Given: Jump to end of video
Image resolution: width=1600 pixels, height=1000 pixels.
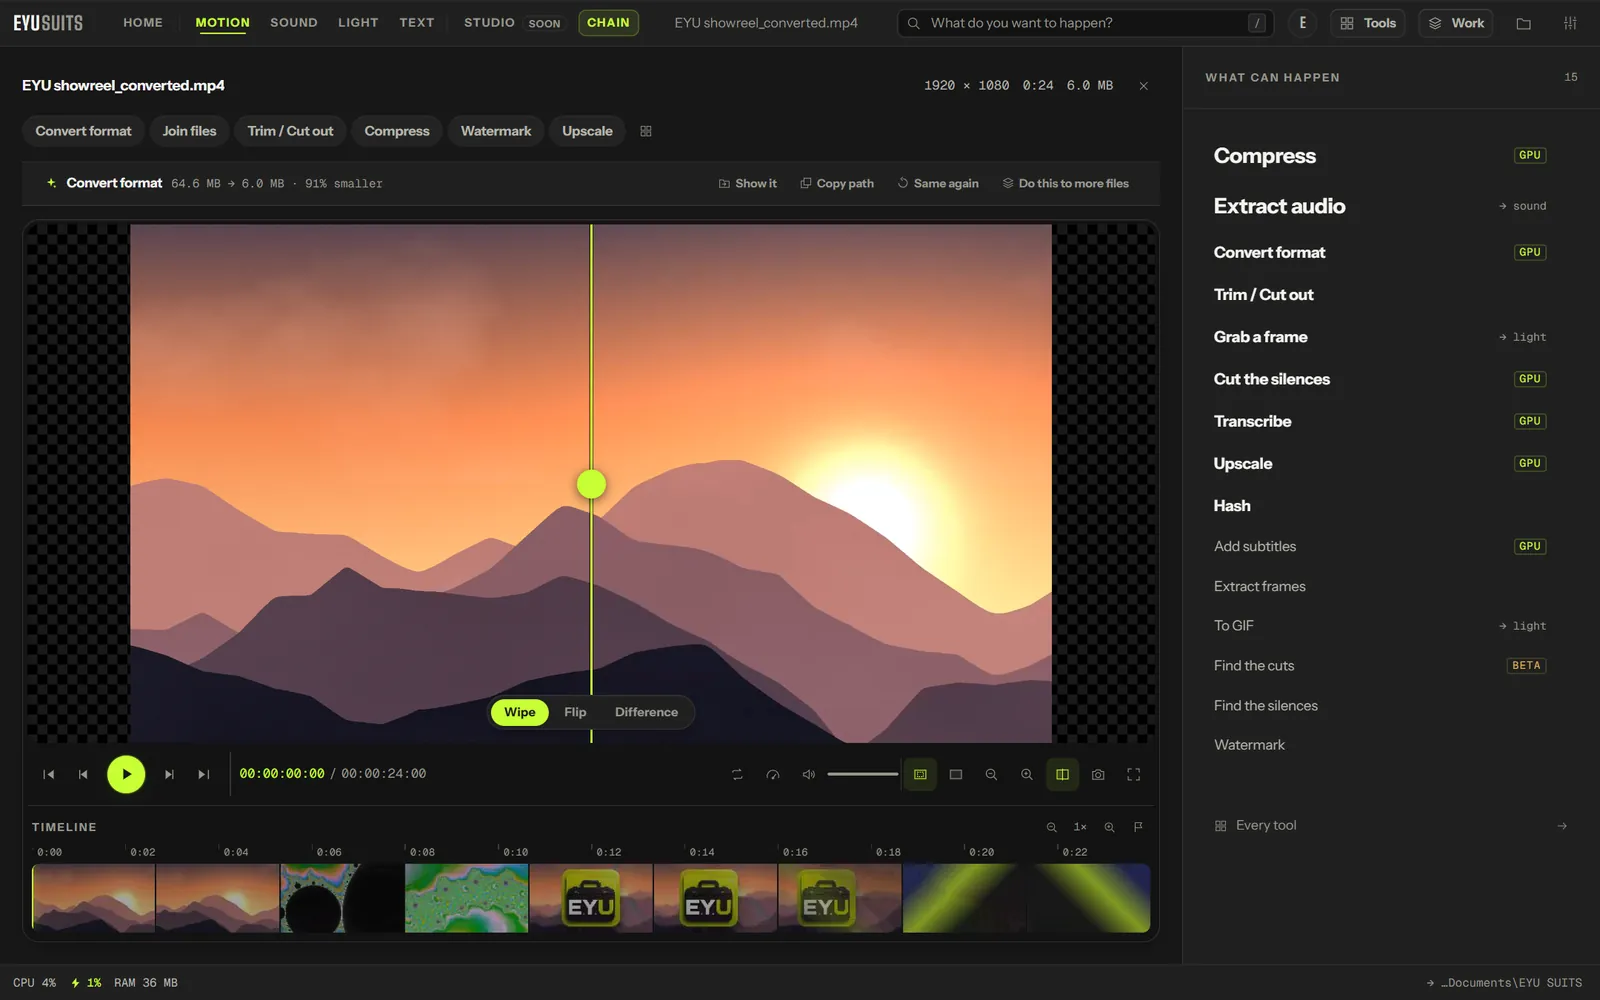Looking at the screenshot, I should point(204,775).
